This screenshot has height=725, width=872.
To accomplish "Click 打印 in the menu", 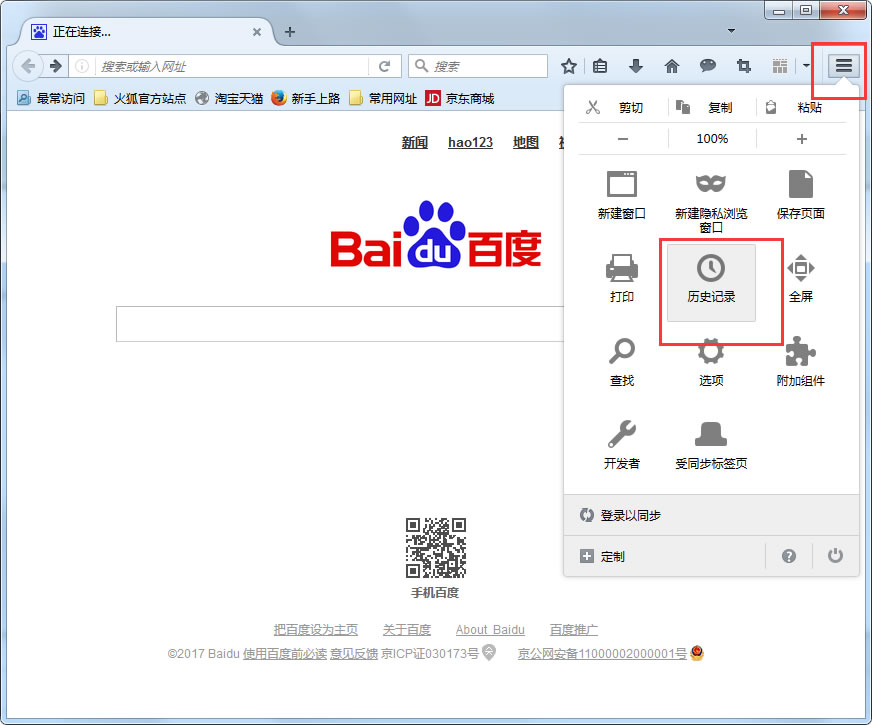I will tap(622, 279).
